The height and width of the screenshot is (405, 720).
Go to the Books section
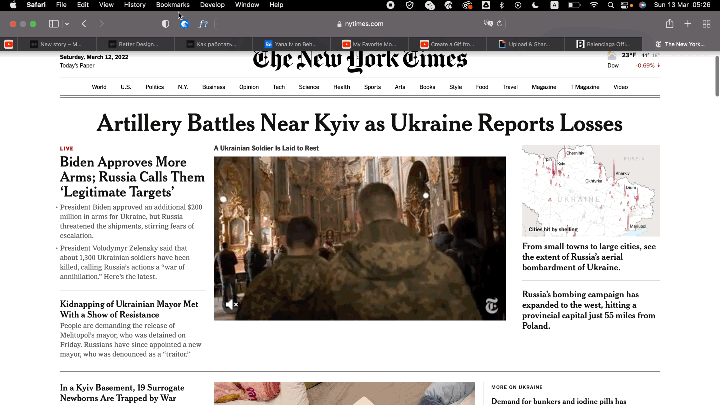(x=427, y=87)
